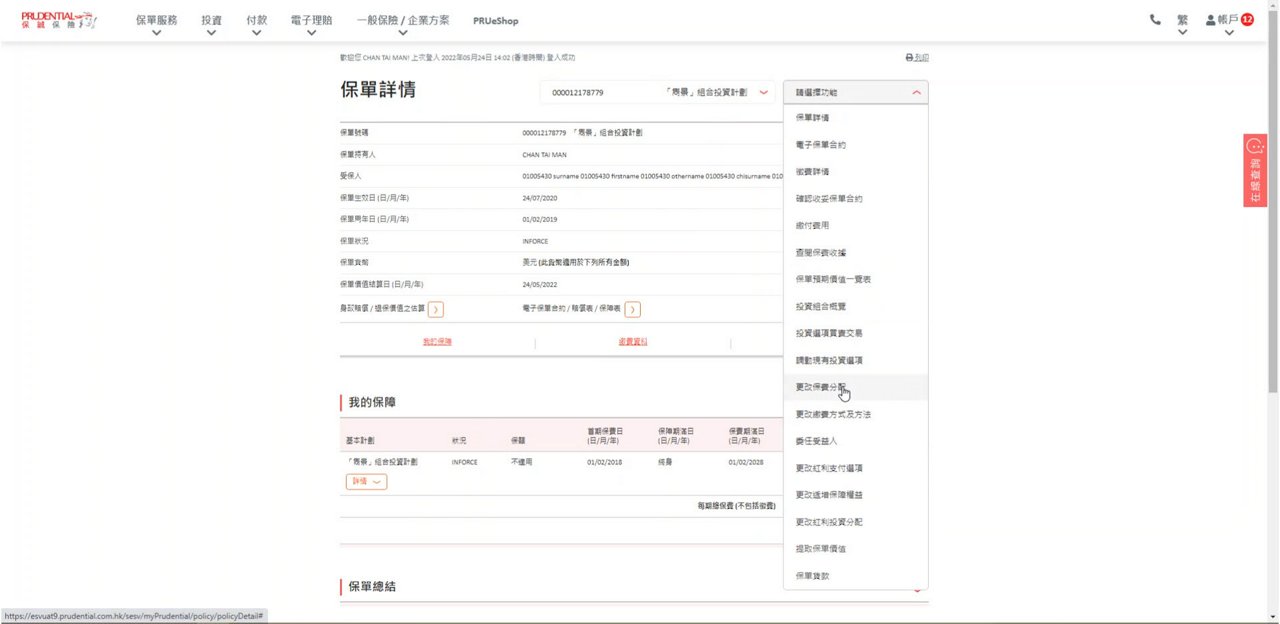This screenshot has width=1280, height=624.
Task: Open the red online enquiry chat widget
Action: (x=1255, y=170)
